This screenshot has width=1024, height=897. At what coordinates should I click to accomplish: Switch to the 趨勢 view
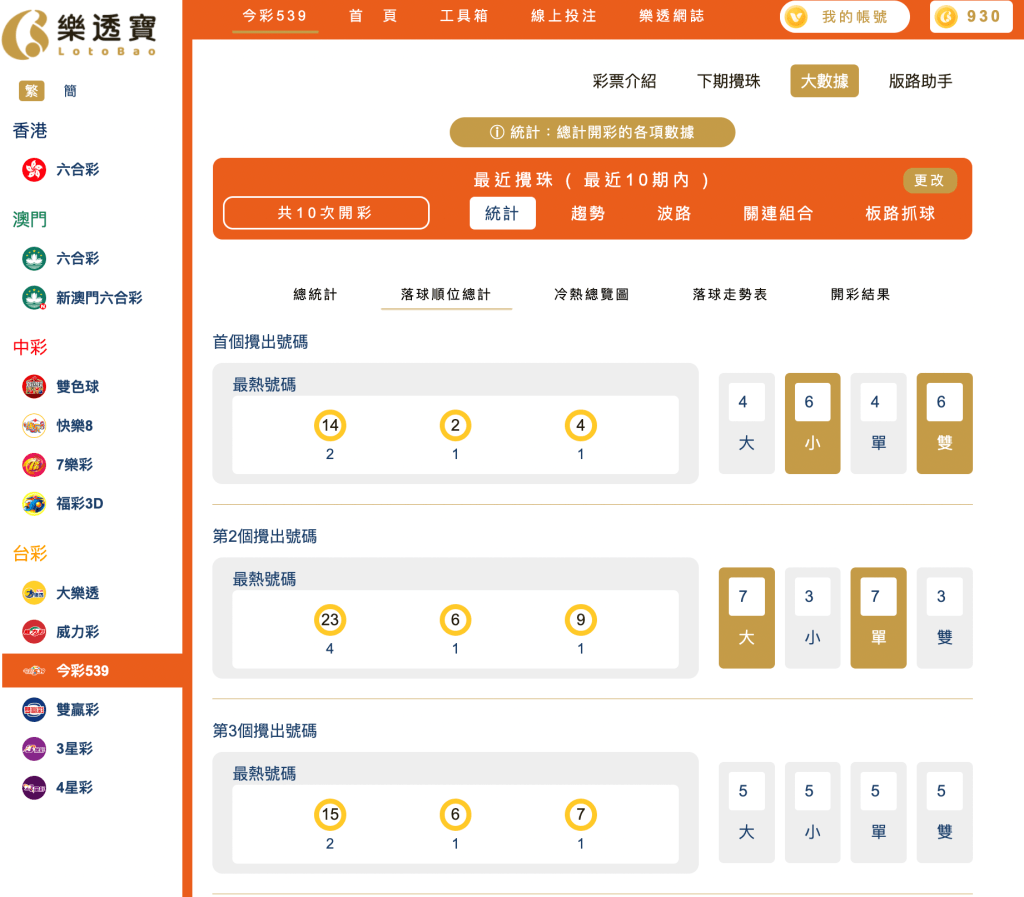pyautogui.click(x=589, y=213)
